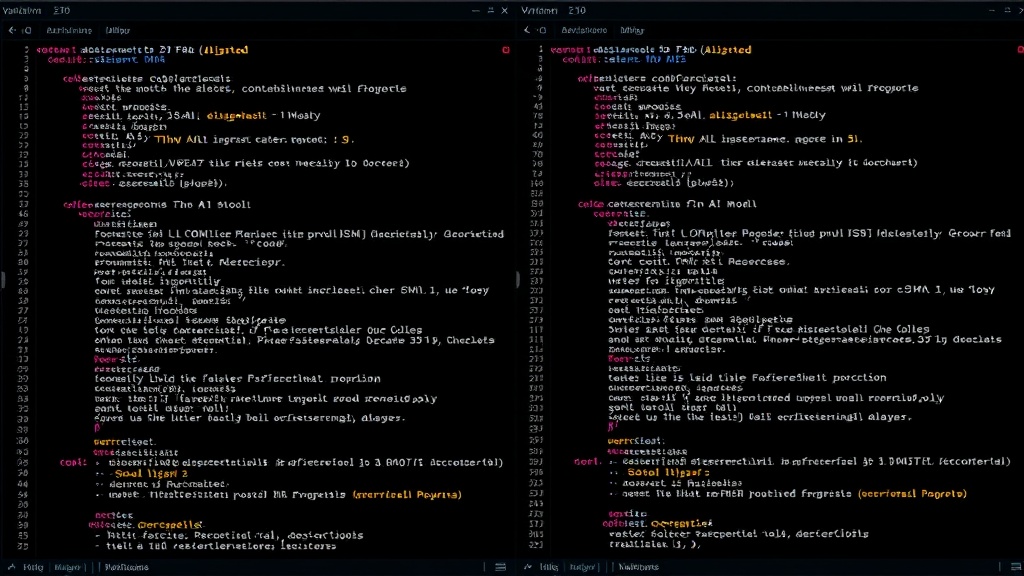Click the first label in left status bar
The image size is (1024, 576).
coord(34,567)
